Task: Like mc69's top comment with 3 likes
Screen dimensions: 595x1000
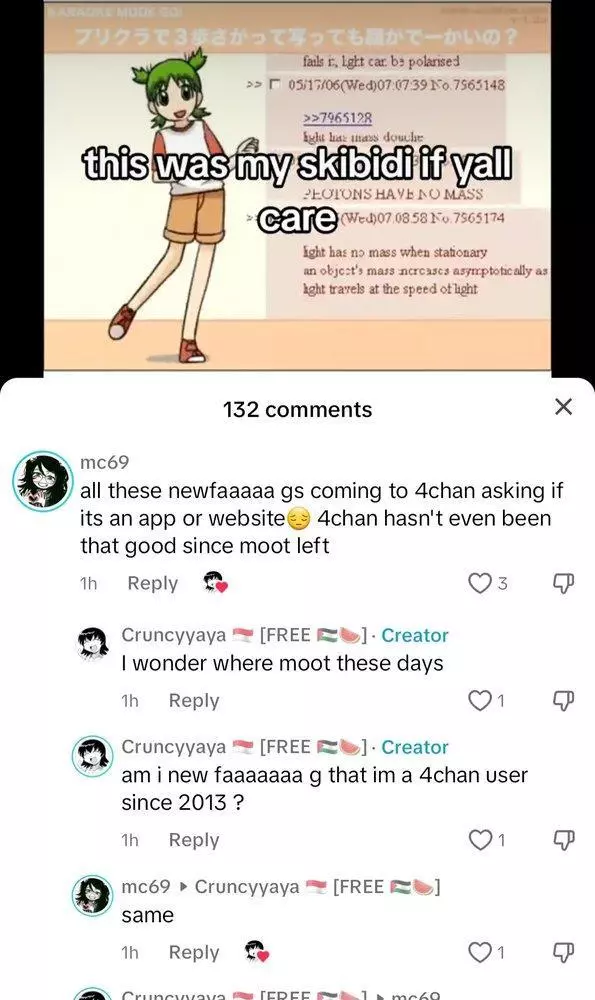Action: [x=480, y=583]
